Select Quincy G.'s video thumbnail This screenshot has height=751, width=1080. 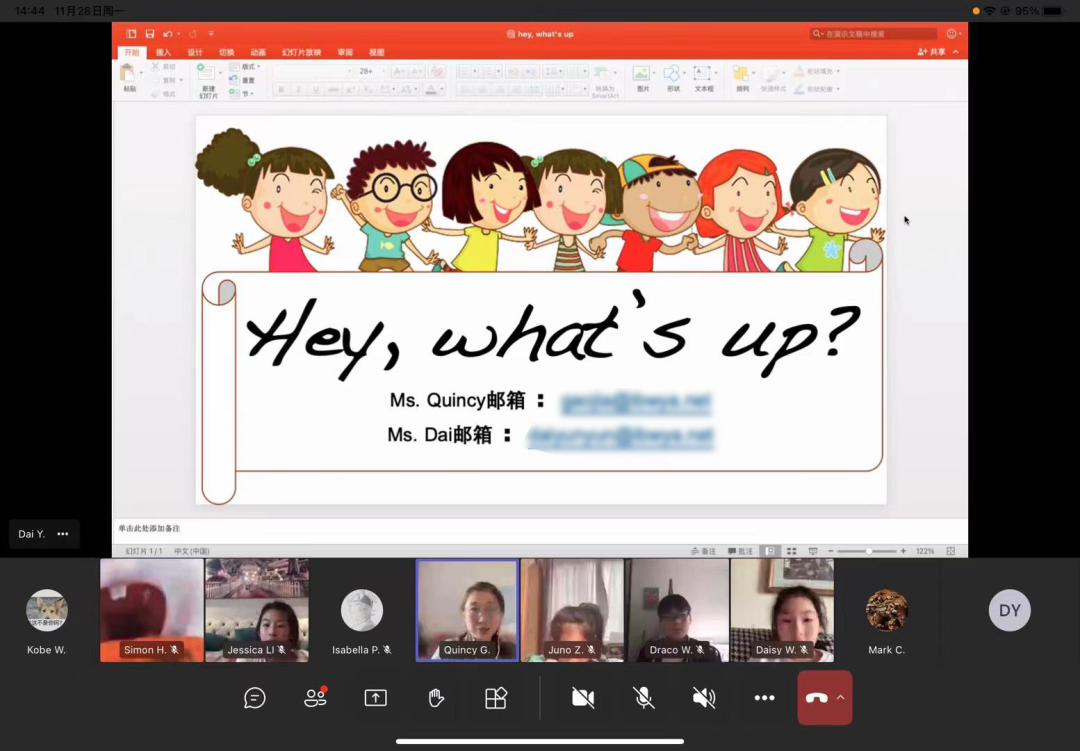tap(467, 609)
